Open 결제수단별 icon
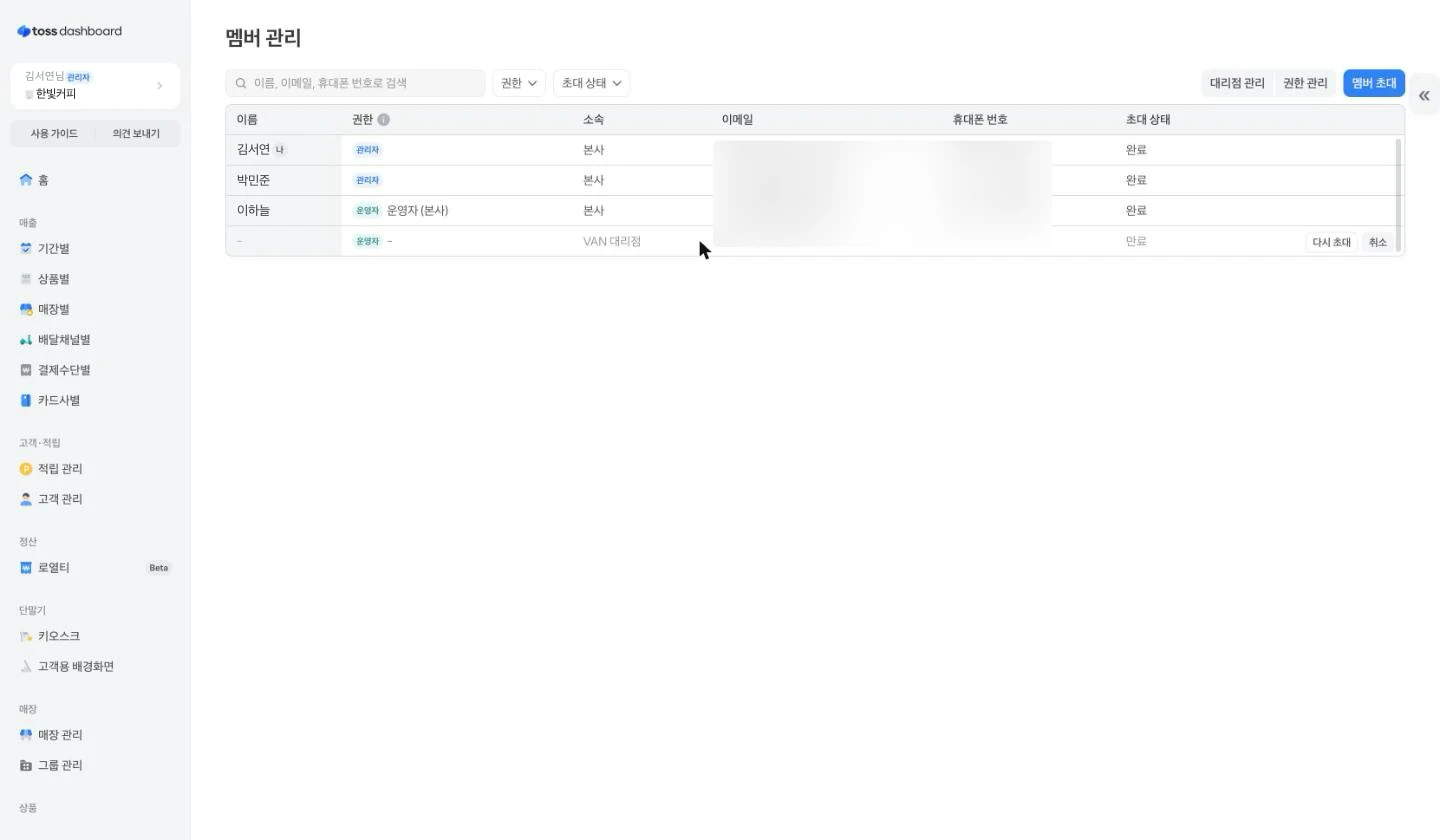The image size is (1440, 840). click(x=26, y=370)
